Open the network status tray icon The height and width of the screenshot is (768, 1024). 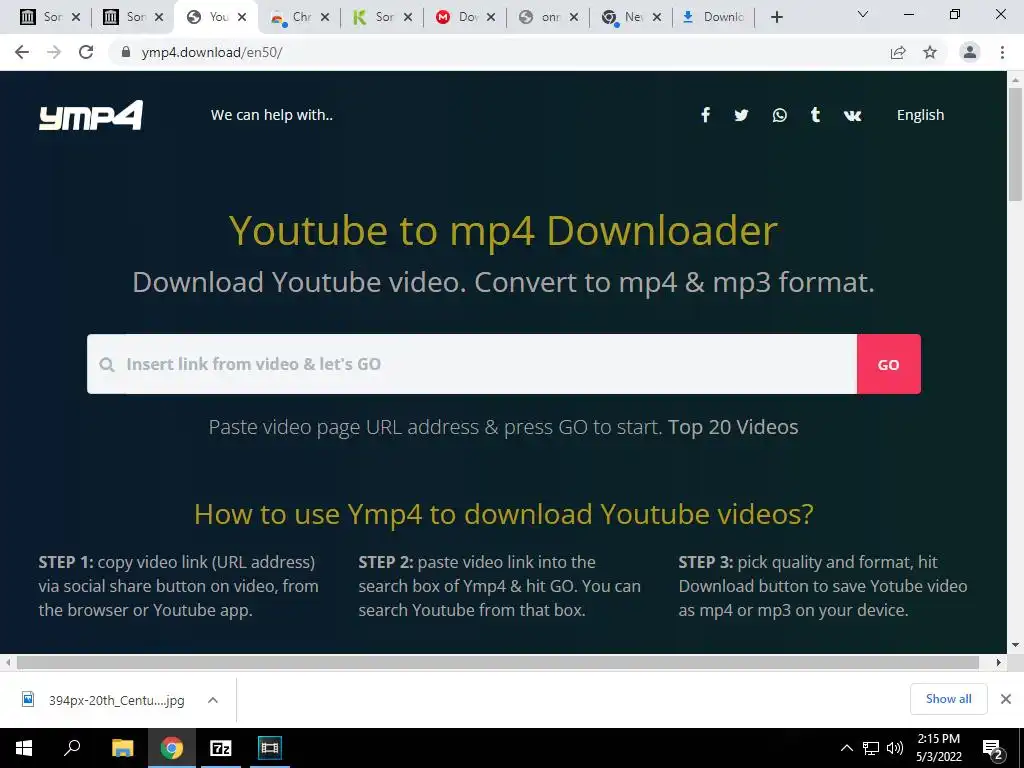(871, 748)
